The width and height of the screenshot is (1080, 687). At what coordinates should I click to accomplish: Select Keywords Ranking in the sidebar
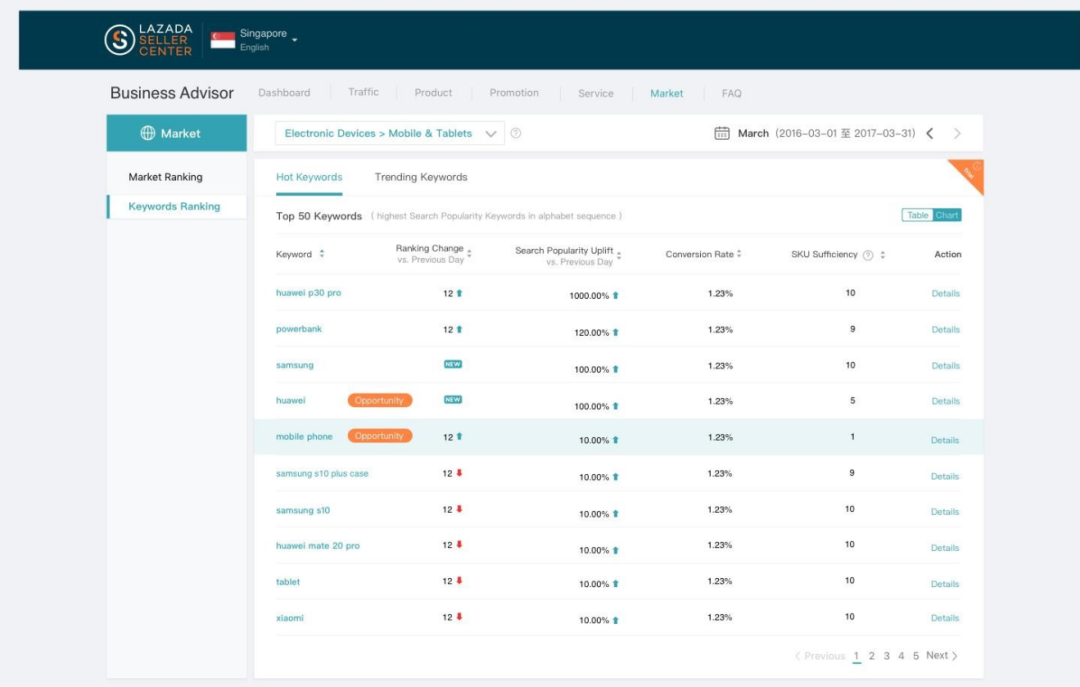[x=174, y=207]
